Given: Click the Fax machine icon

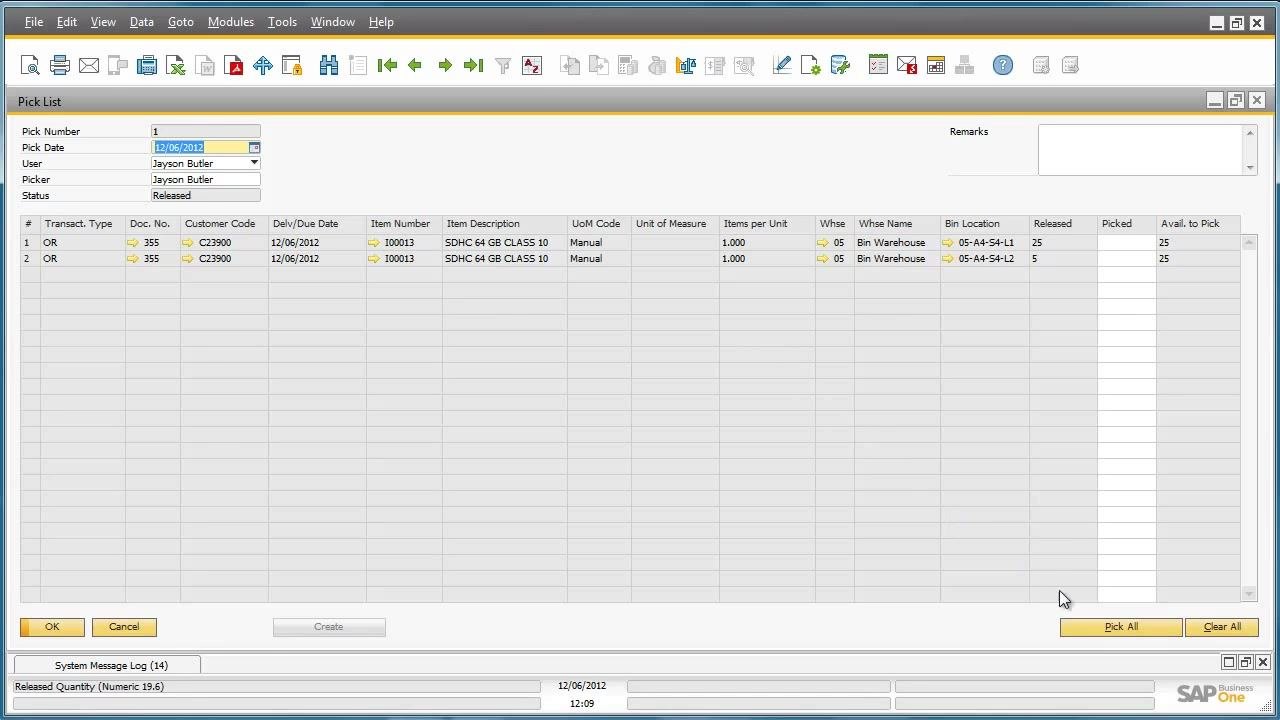Looking at the screenshot, I should [x=147, y=66].
